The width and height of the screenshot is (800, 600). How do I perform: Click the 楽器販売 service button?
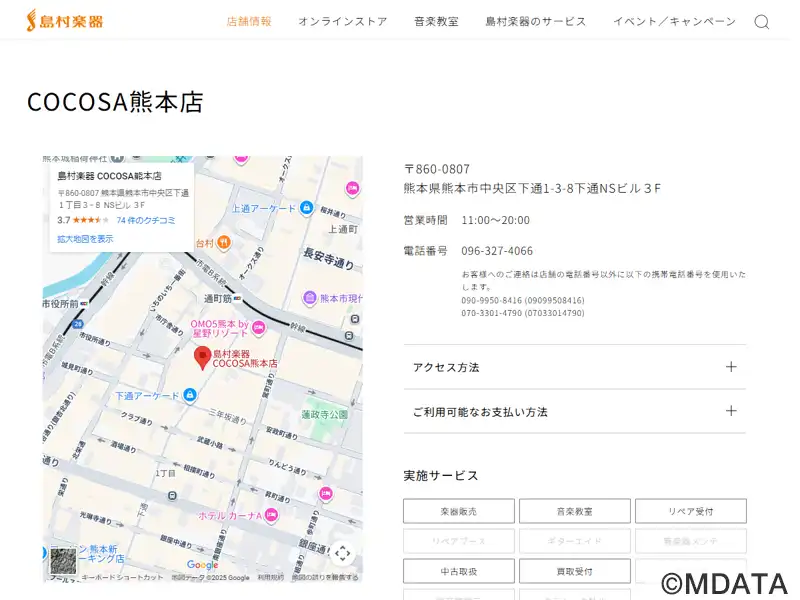[458, 511]
